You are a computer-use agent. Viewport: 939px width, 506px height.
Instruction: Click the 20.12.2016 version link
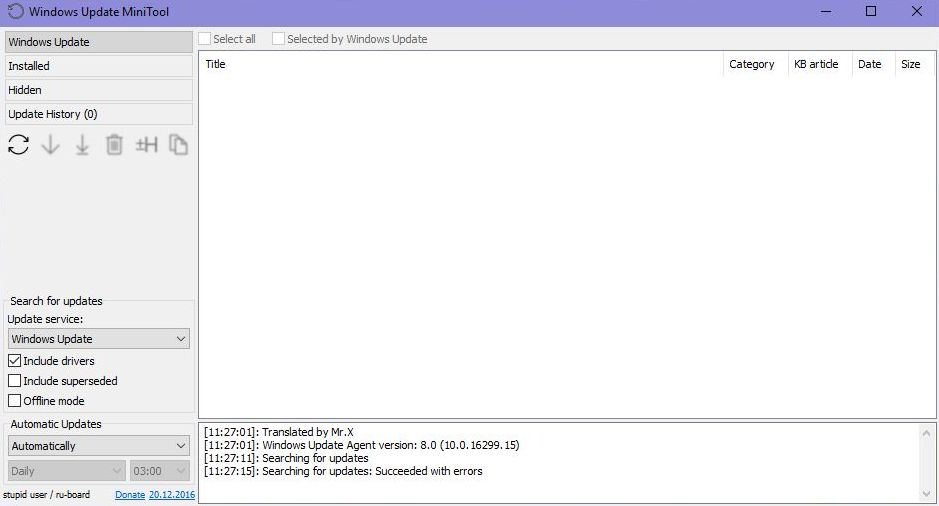[x=172, y=495]
